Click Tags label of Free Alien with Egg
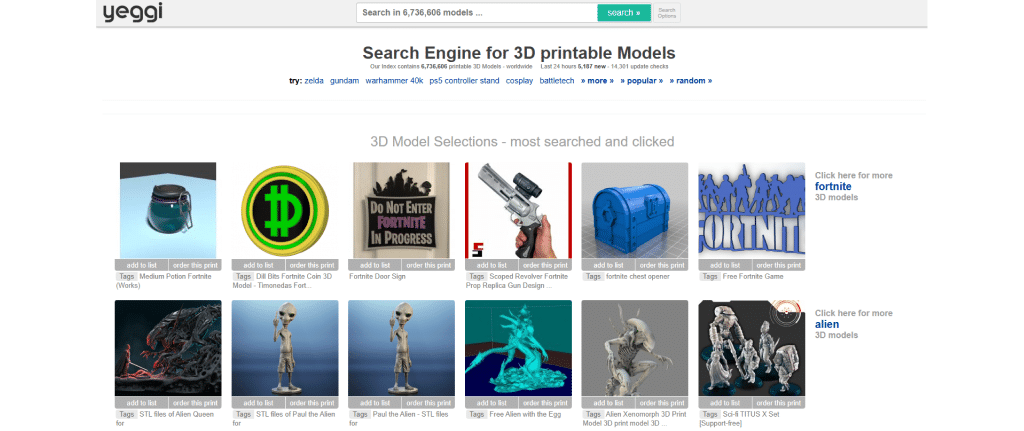Image resolution: width=1024 pixels, height=431 pixels. [477, 415]
